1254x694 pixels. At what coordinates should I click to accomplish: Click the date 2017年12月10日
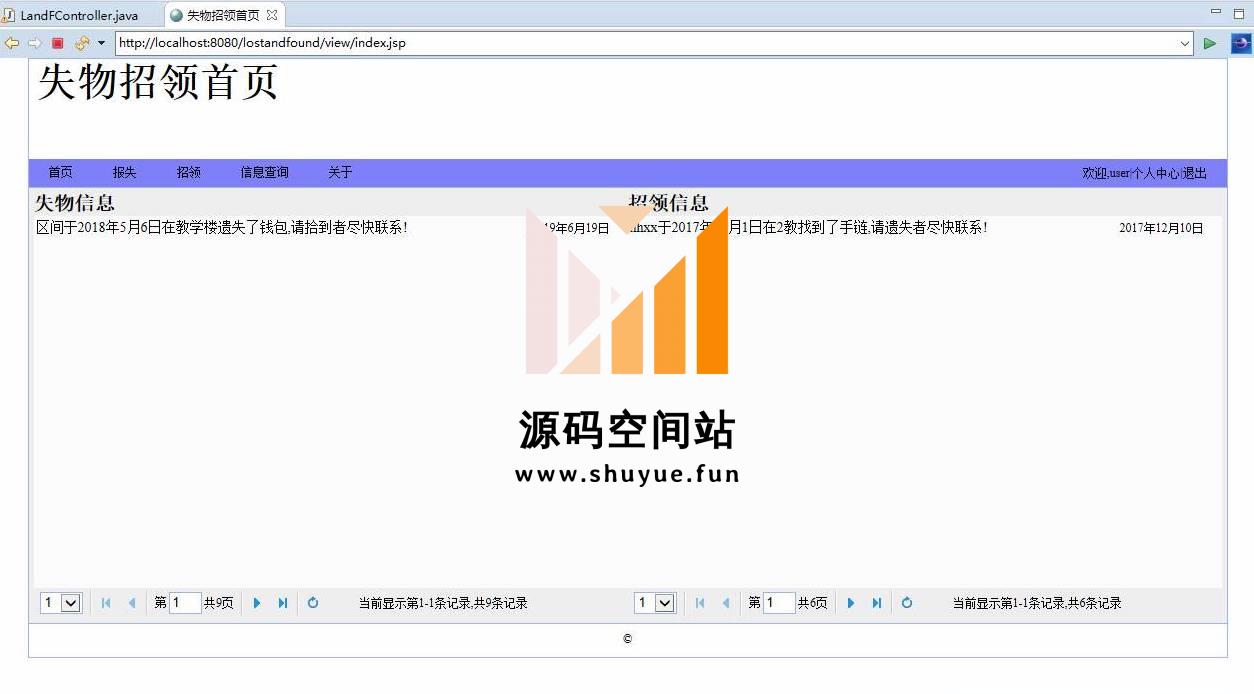(x=1161, y=228)
